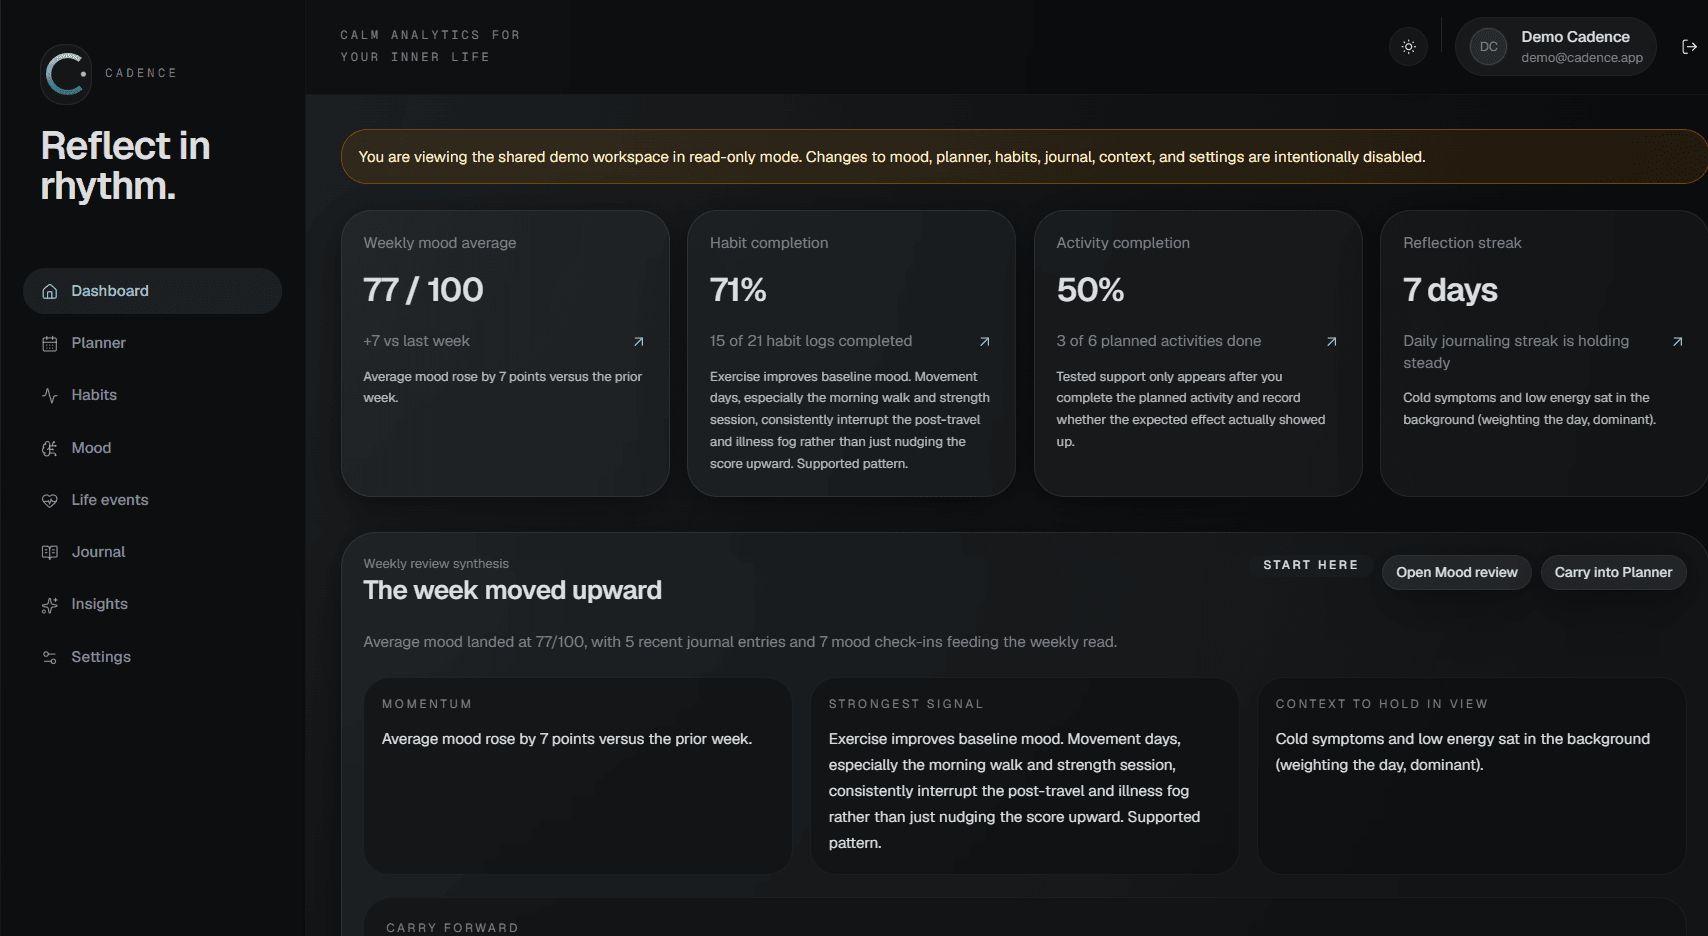Select the Dashboard menu item
1708x936 pixels.
(152, 291)
